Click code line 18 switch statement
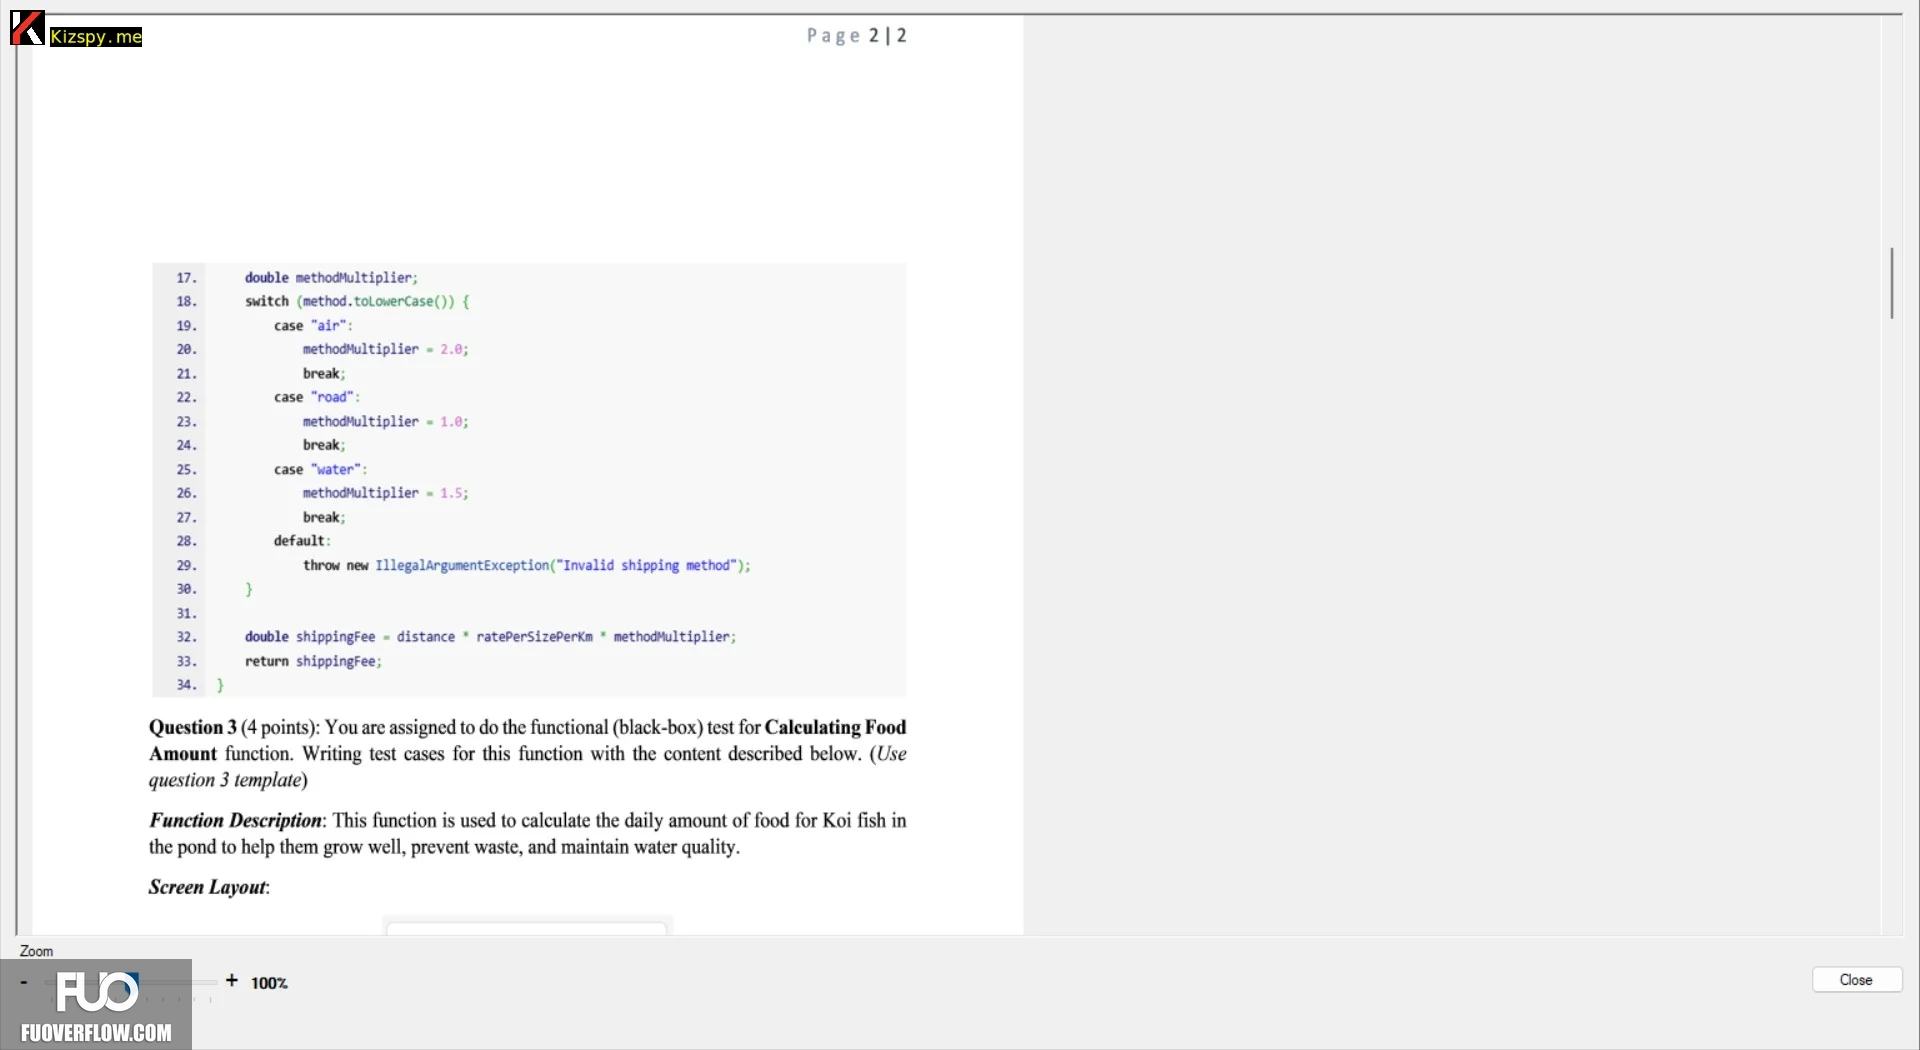The height and width of the screenshot is (1050, 1920). tap(357, 302)
